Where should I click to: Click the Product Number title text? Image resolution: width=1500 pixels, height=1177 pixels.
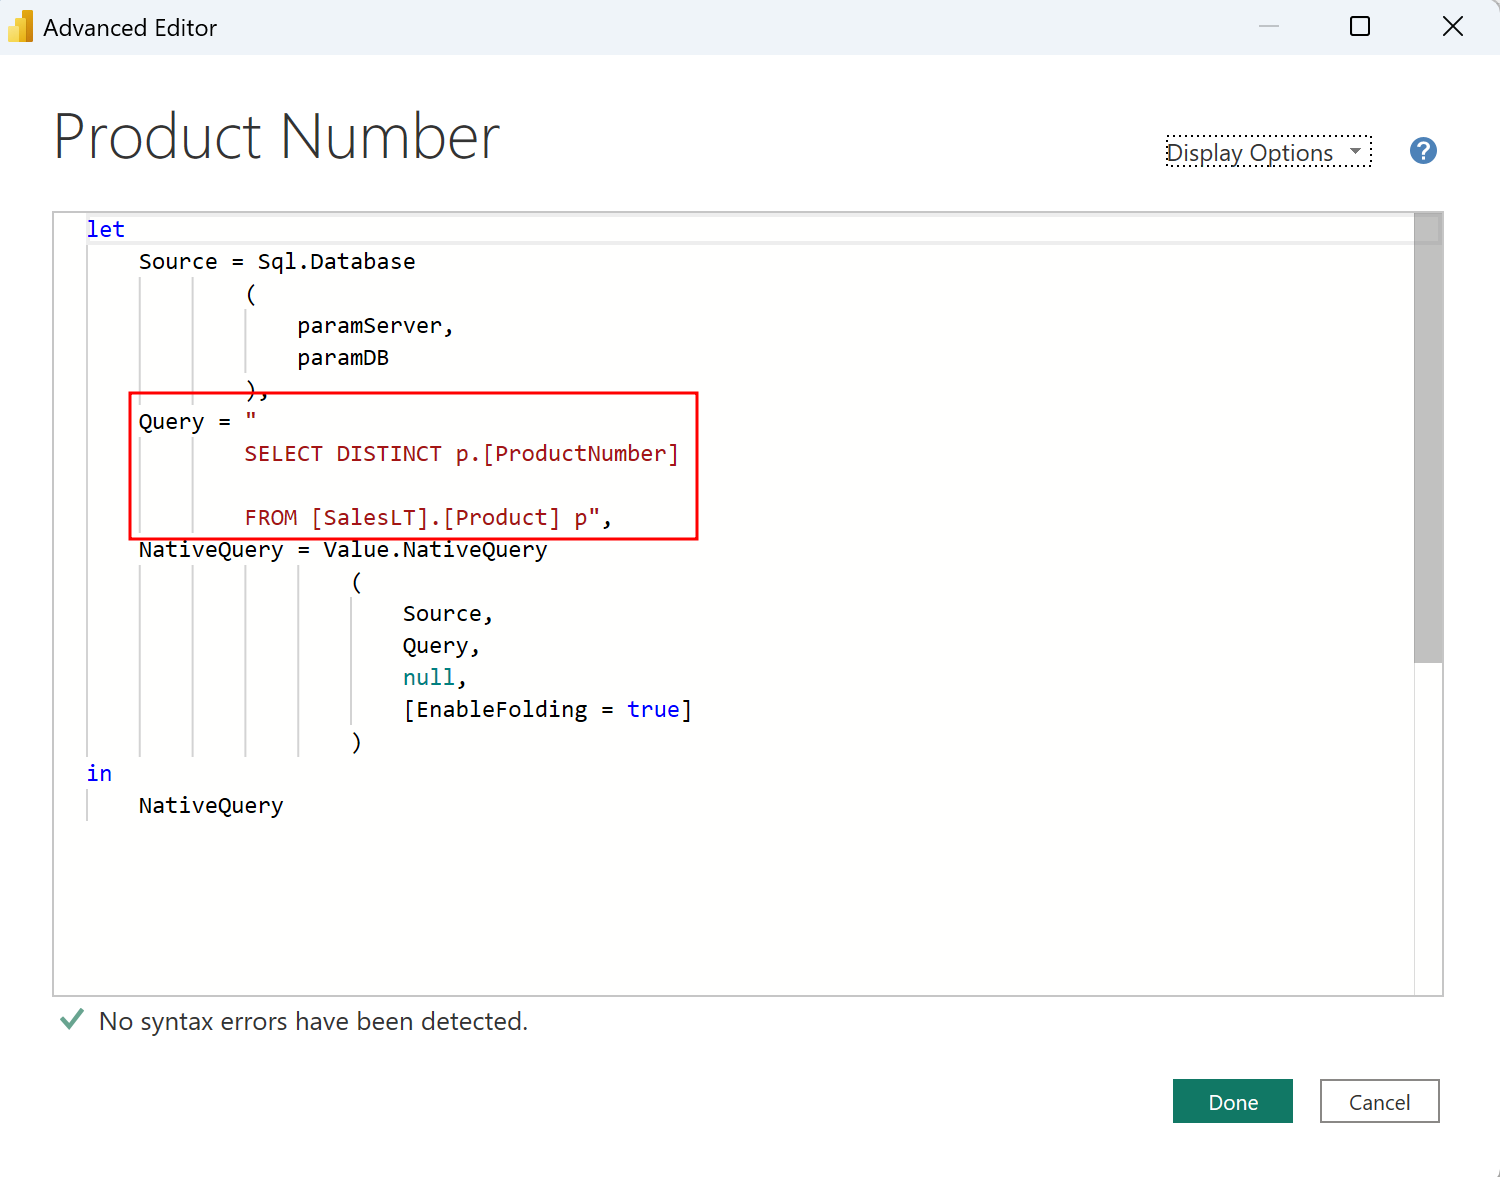(x=277, y=137)
